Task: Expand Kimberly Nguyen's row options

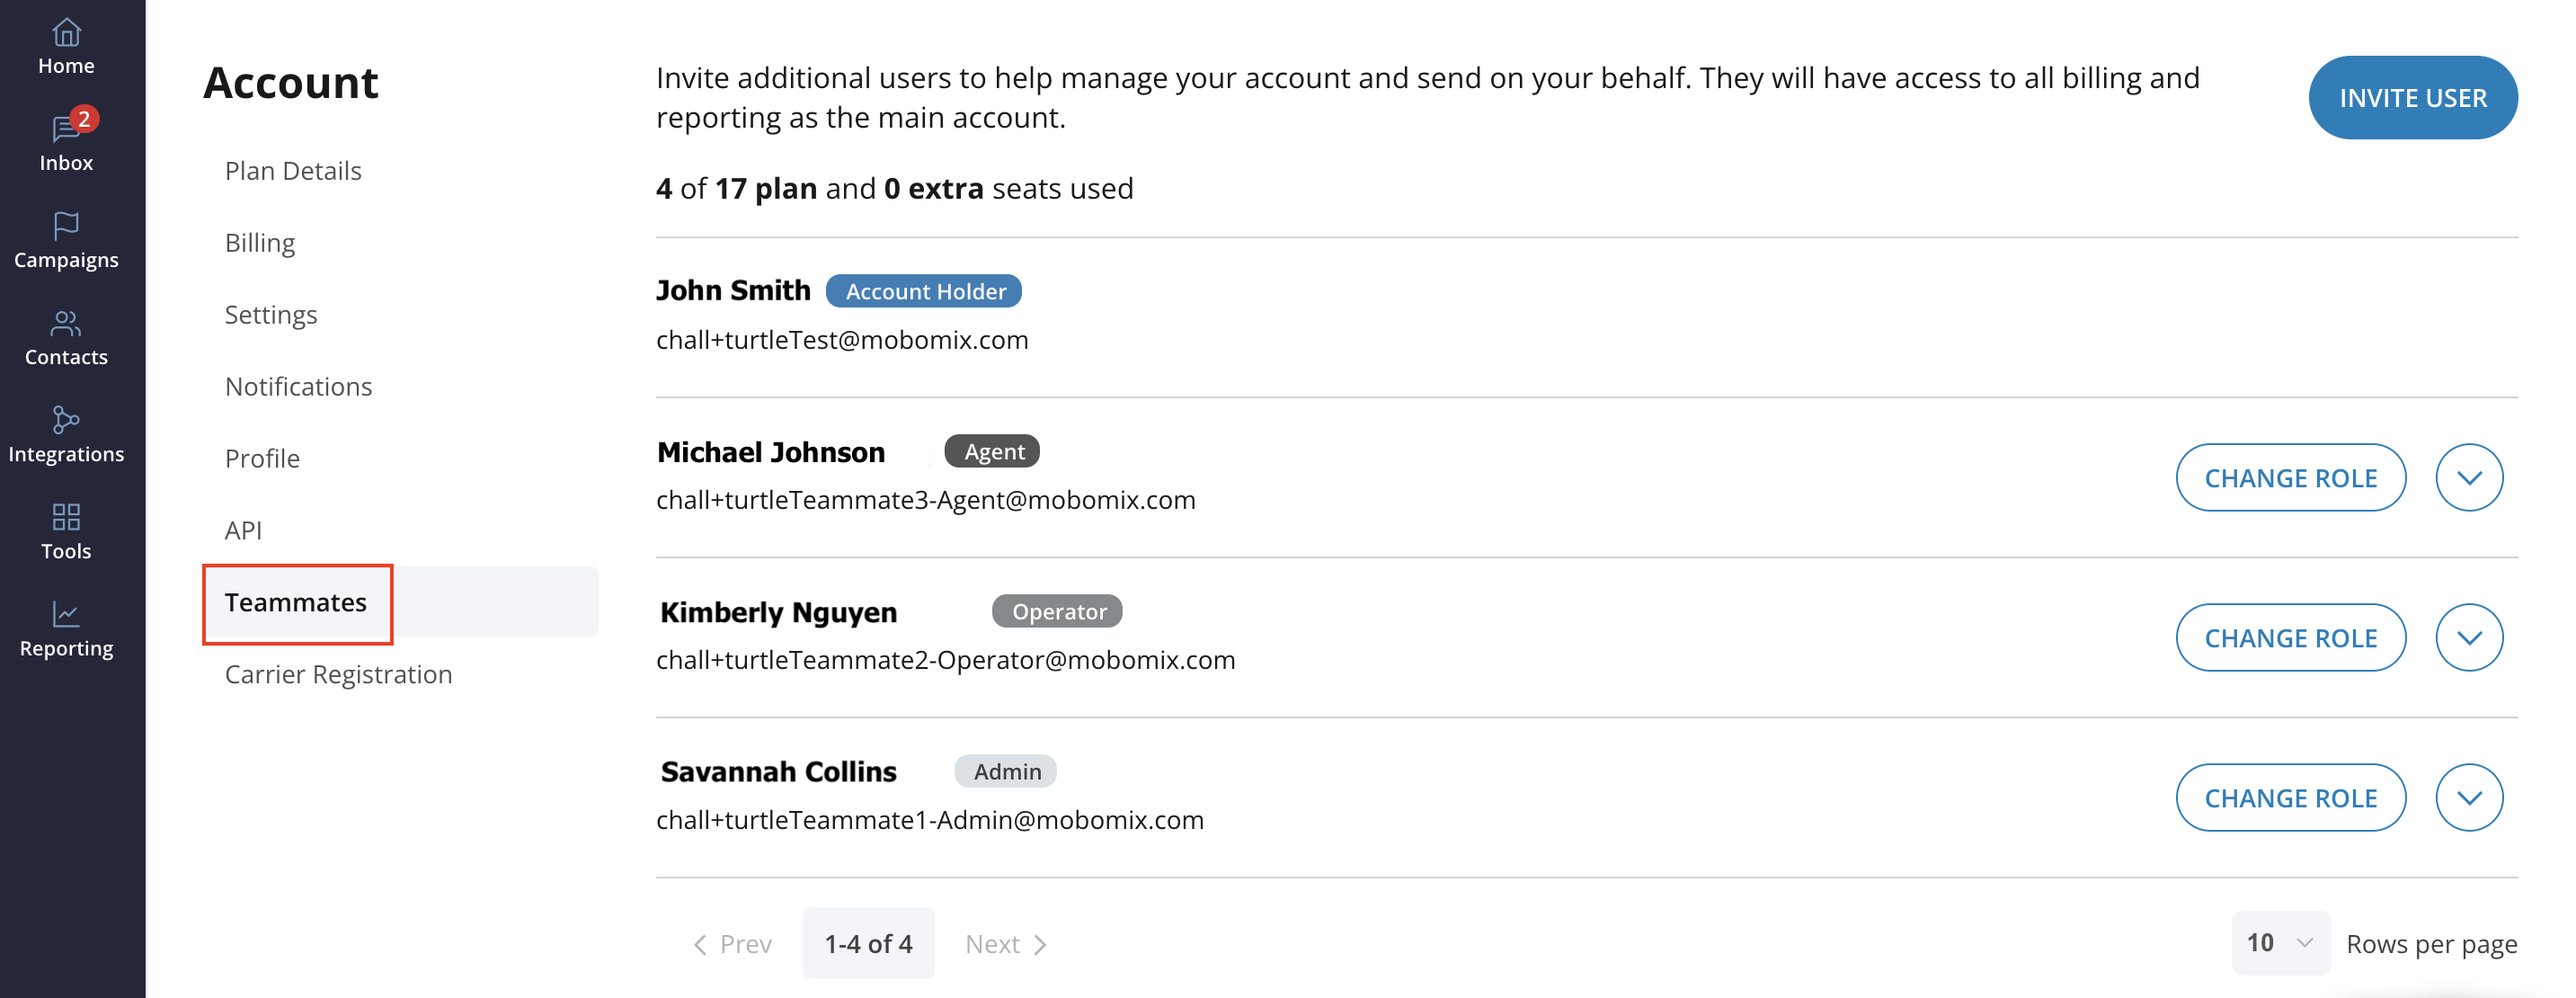Action: 2469,637
